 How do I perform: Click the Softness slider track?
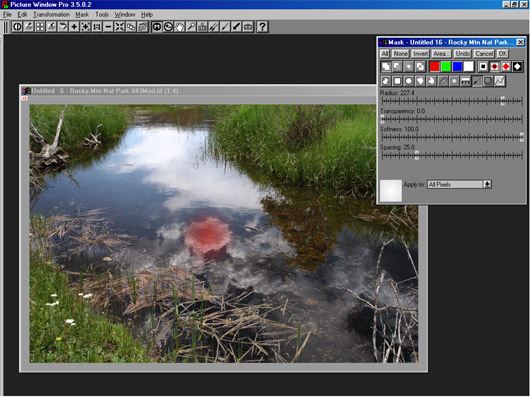pyautogui.click(x=452, y=137)
